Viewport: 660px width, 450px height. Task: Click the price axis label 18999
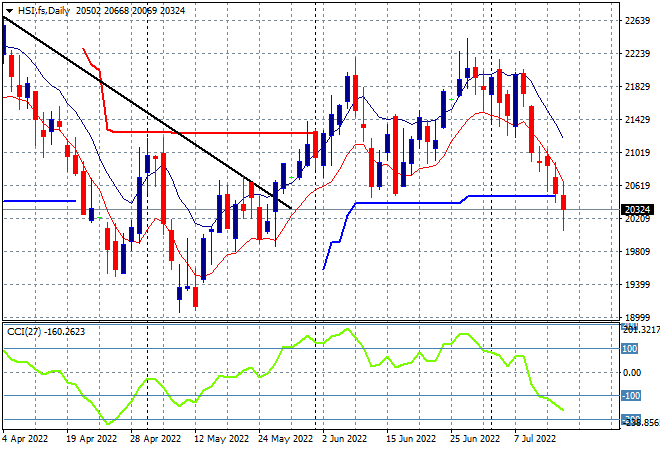point(637,317)
